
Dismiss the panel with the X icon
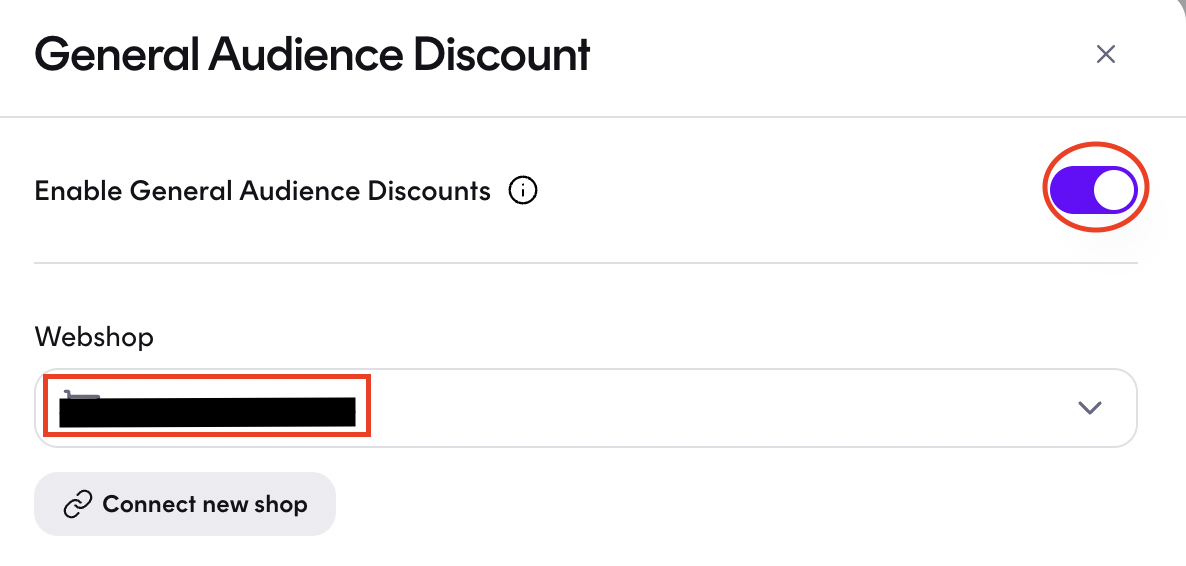click(x=1106, y=54)
